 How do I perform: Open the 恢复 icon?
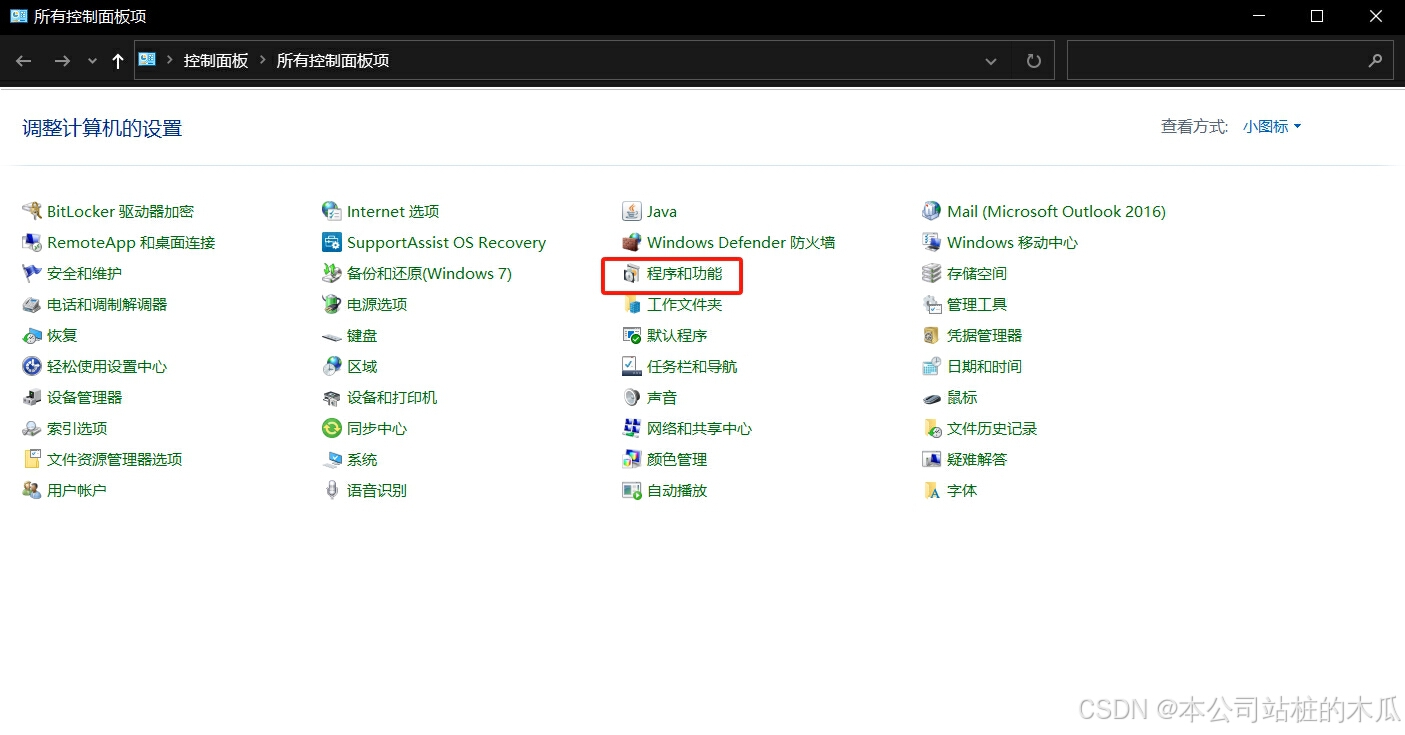tap(31, 335)
